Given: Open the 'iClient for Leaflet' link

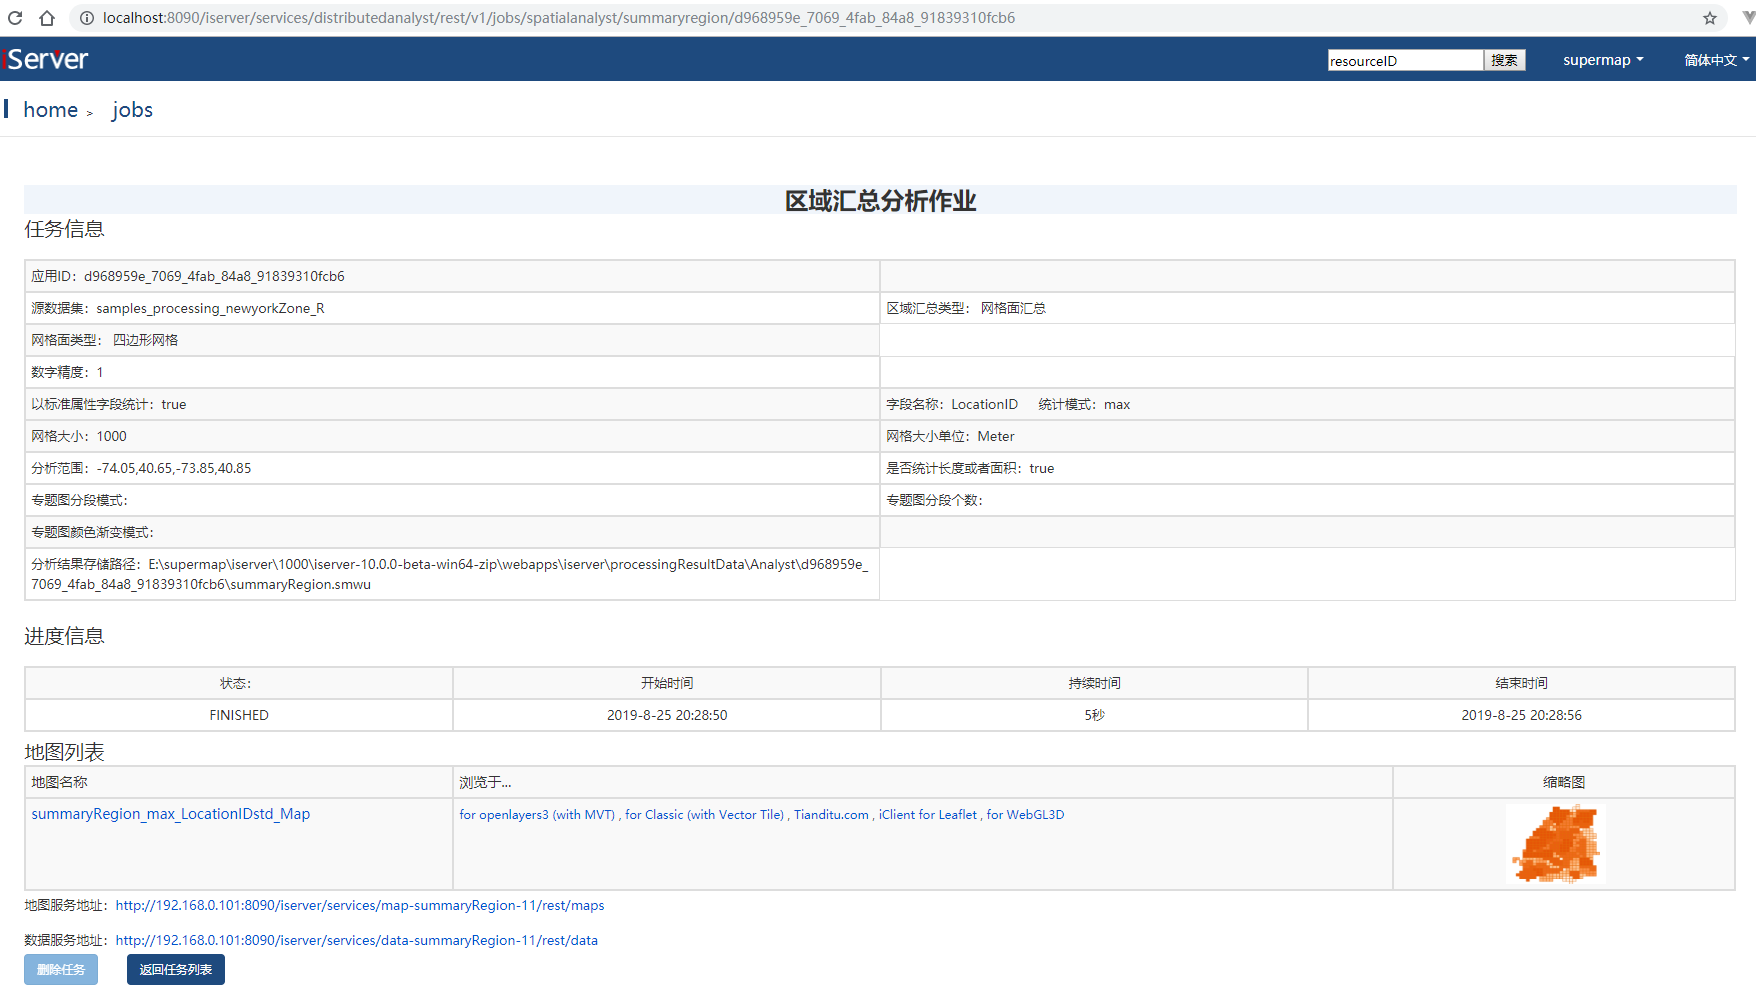Looking at the screenshot, I should [x=927, y=814].
